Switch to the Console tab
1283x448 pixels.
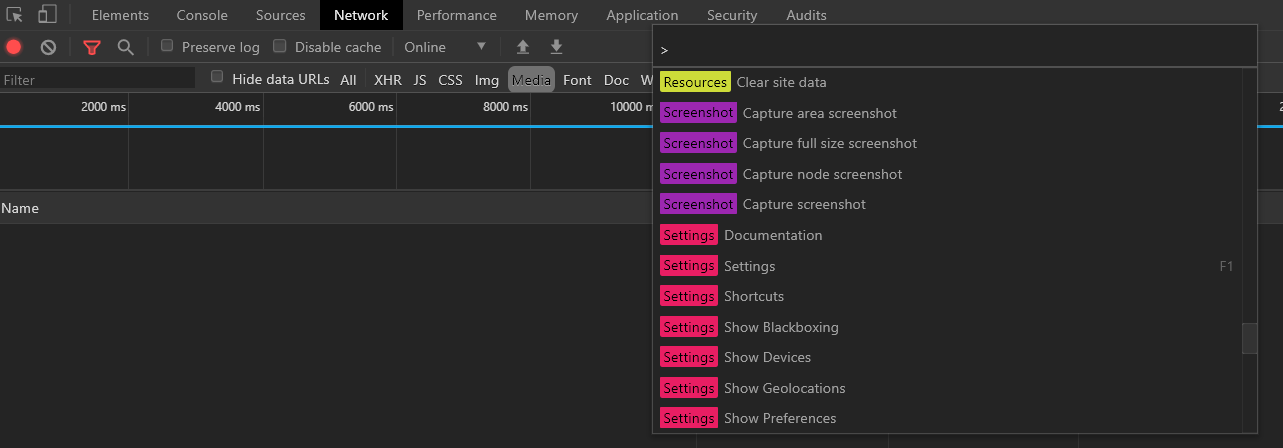pos(202,15)
